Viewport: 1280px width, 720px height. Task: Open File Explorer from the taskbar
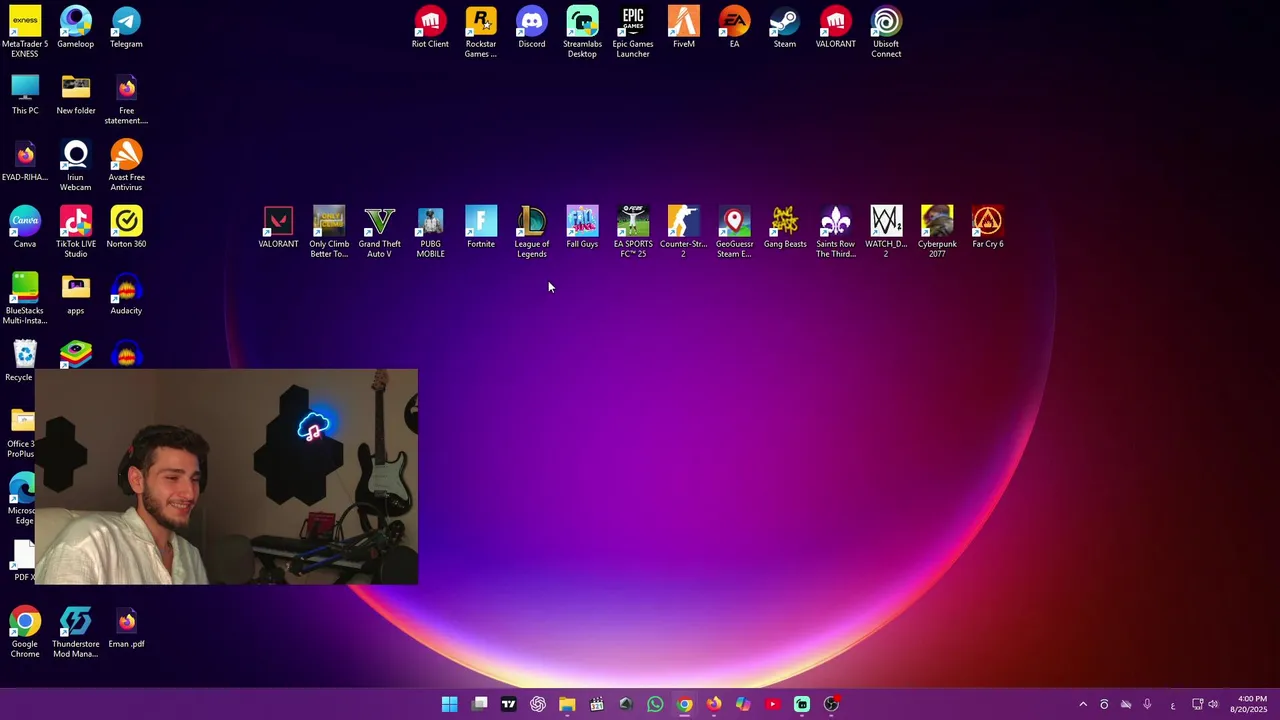[x=567, y=704]
